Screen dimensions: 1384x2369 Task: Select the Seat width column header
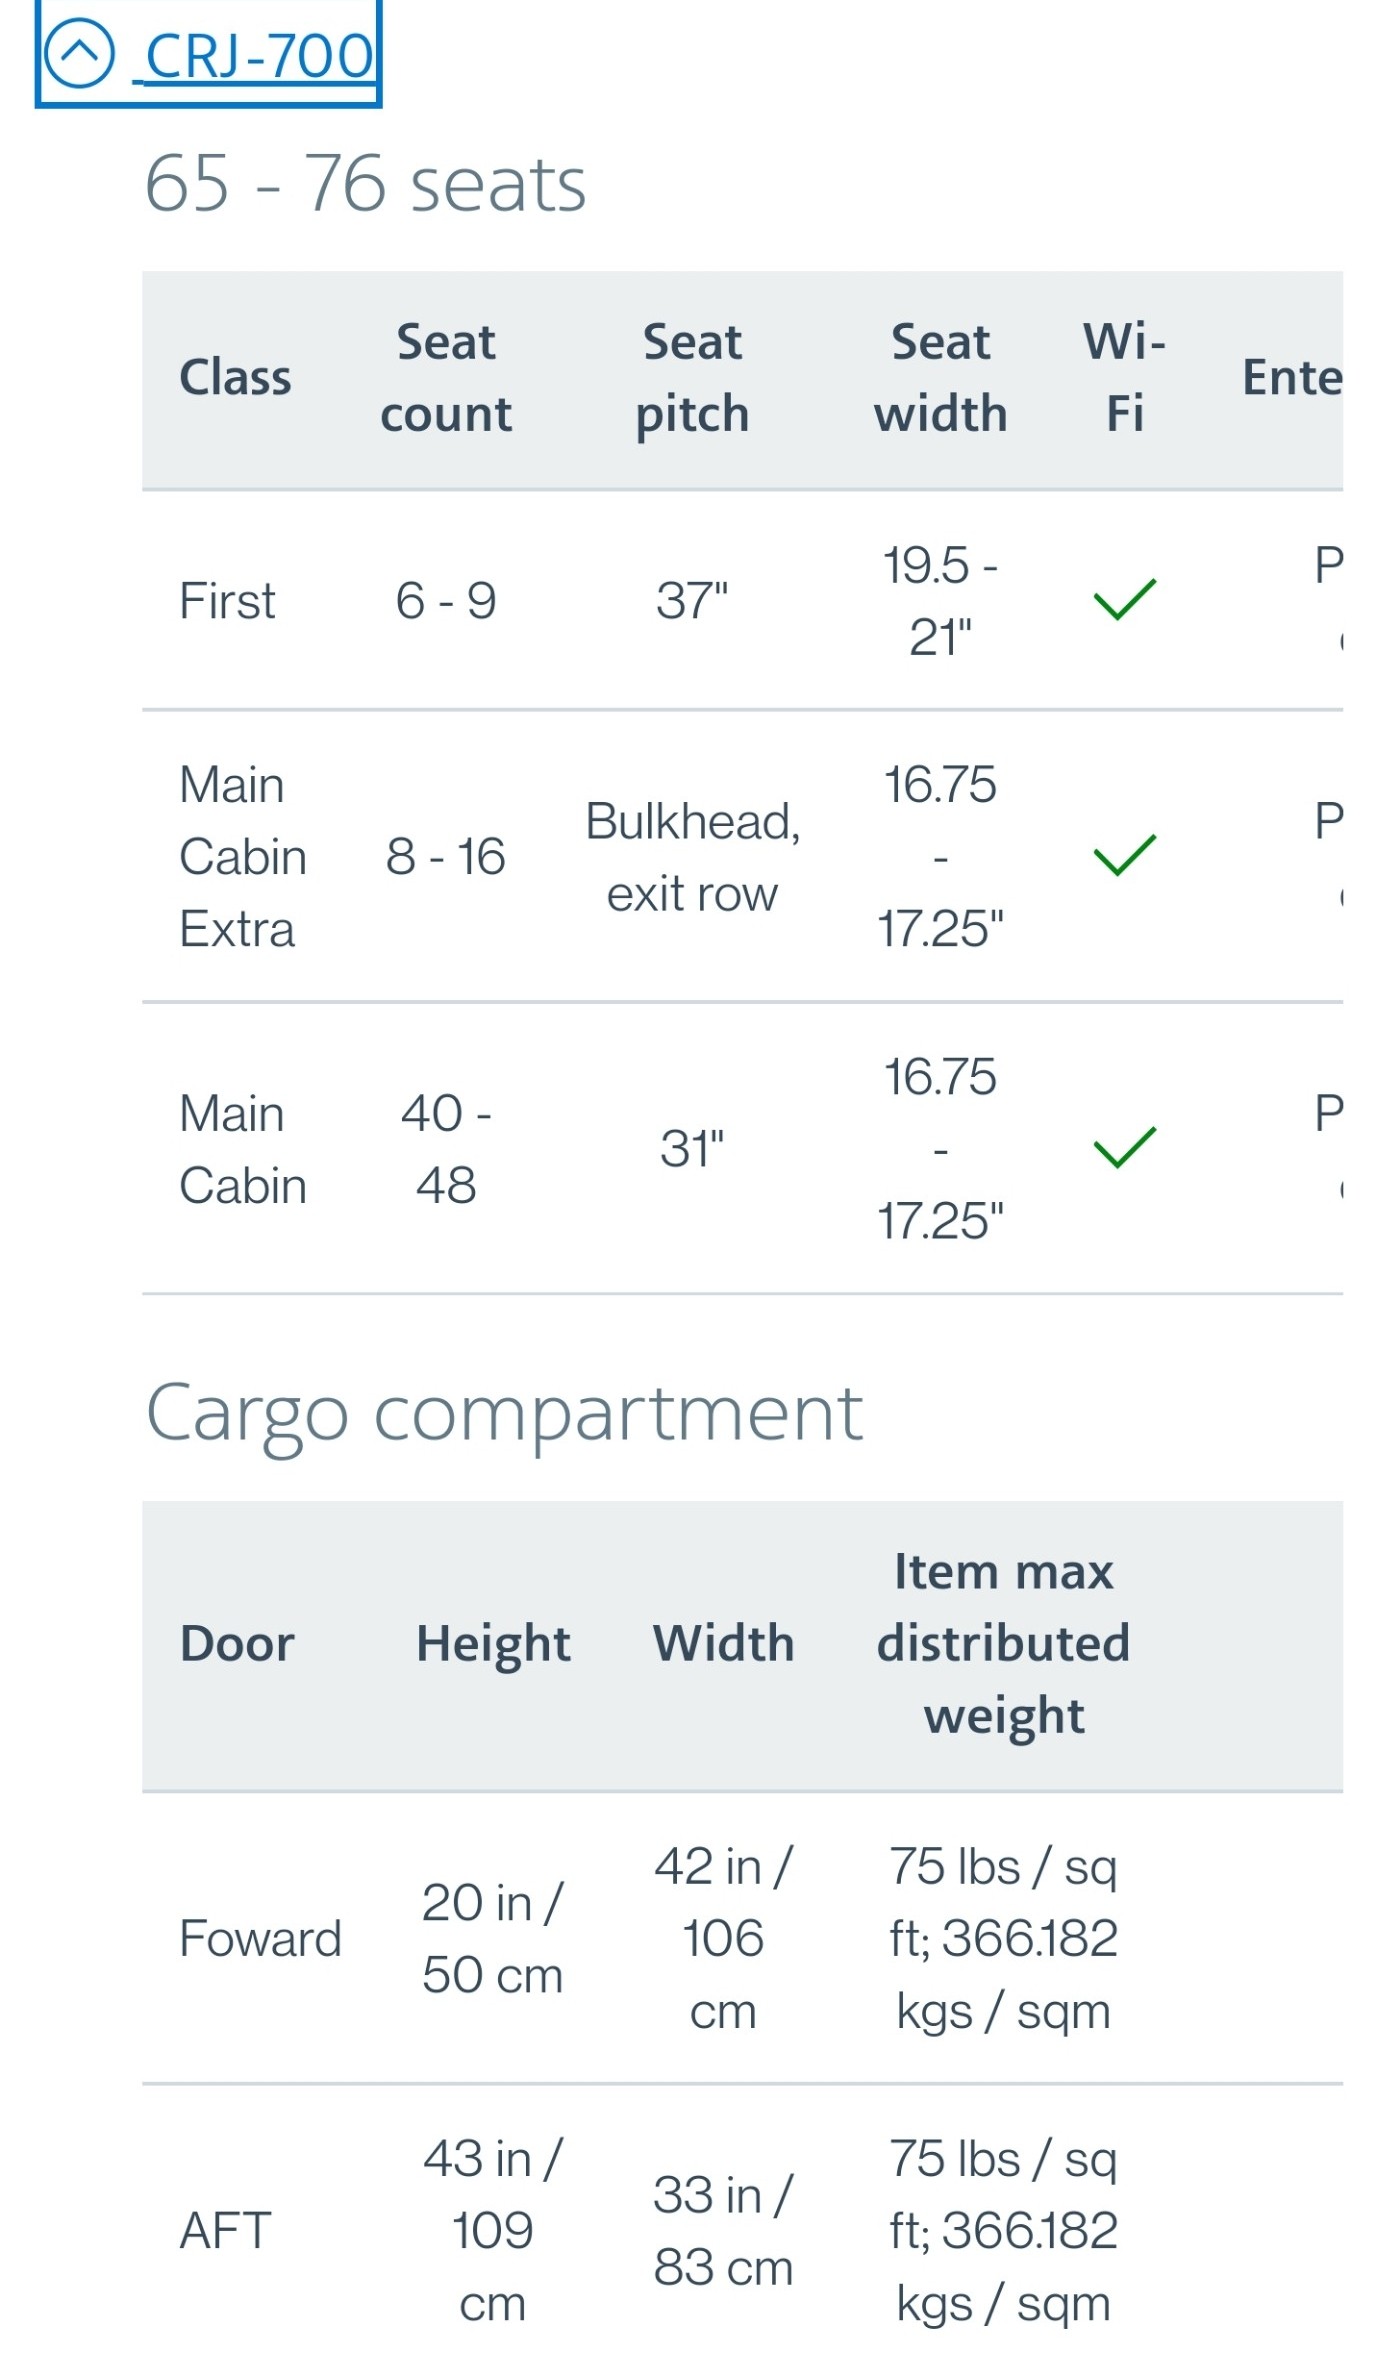click(x=940, y=378)
